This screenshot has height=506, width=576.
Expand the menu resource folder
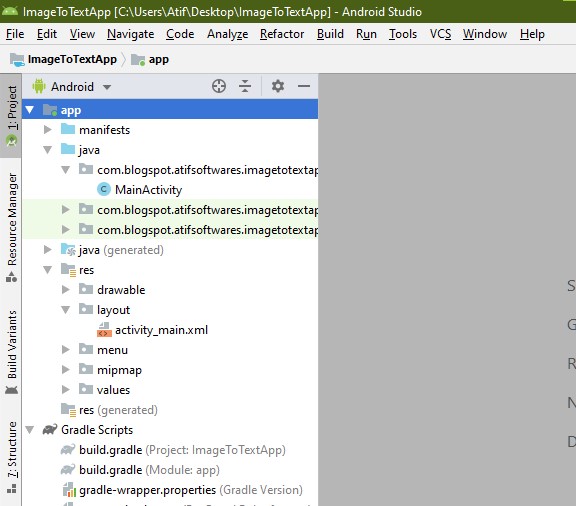(x=66, y=349)
